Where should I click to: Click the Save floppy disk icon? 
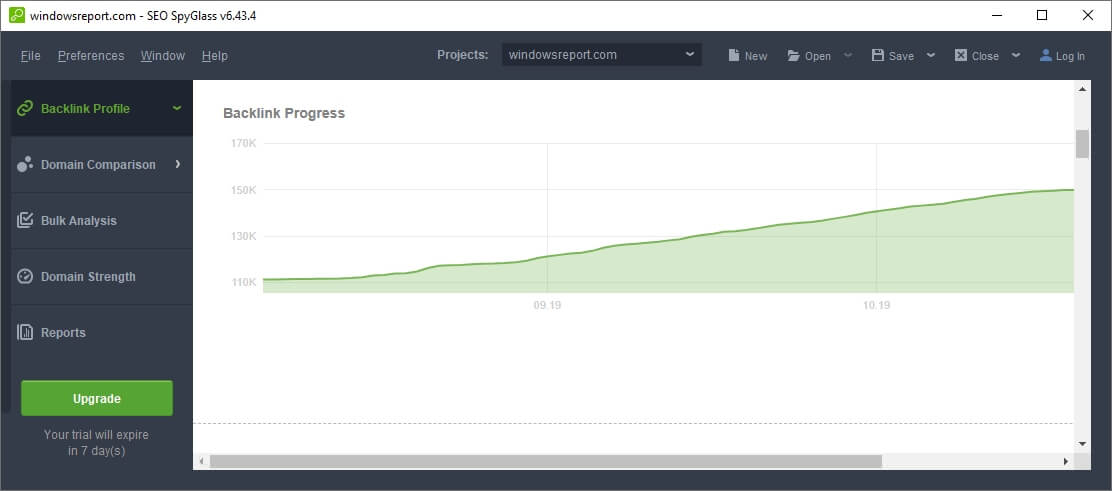coord(878,55)
